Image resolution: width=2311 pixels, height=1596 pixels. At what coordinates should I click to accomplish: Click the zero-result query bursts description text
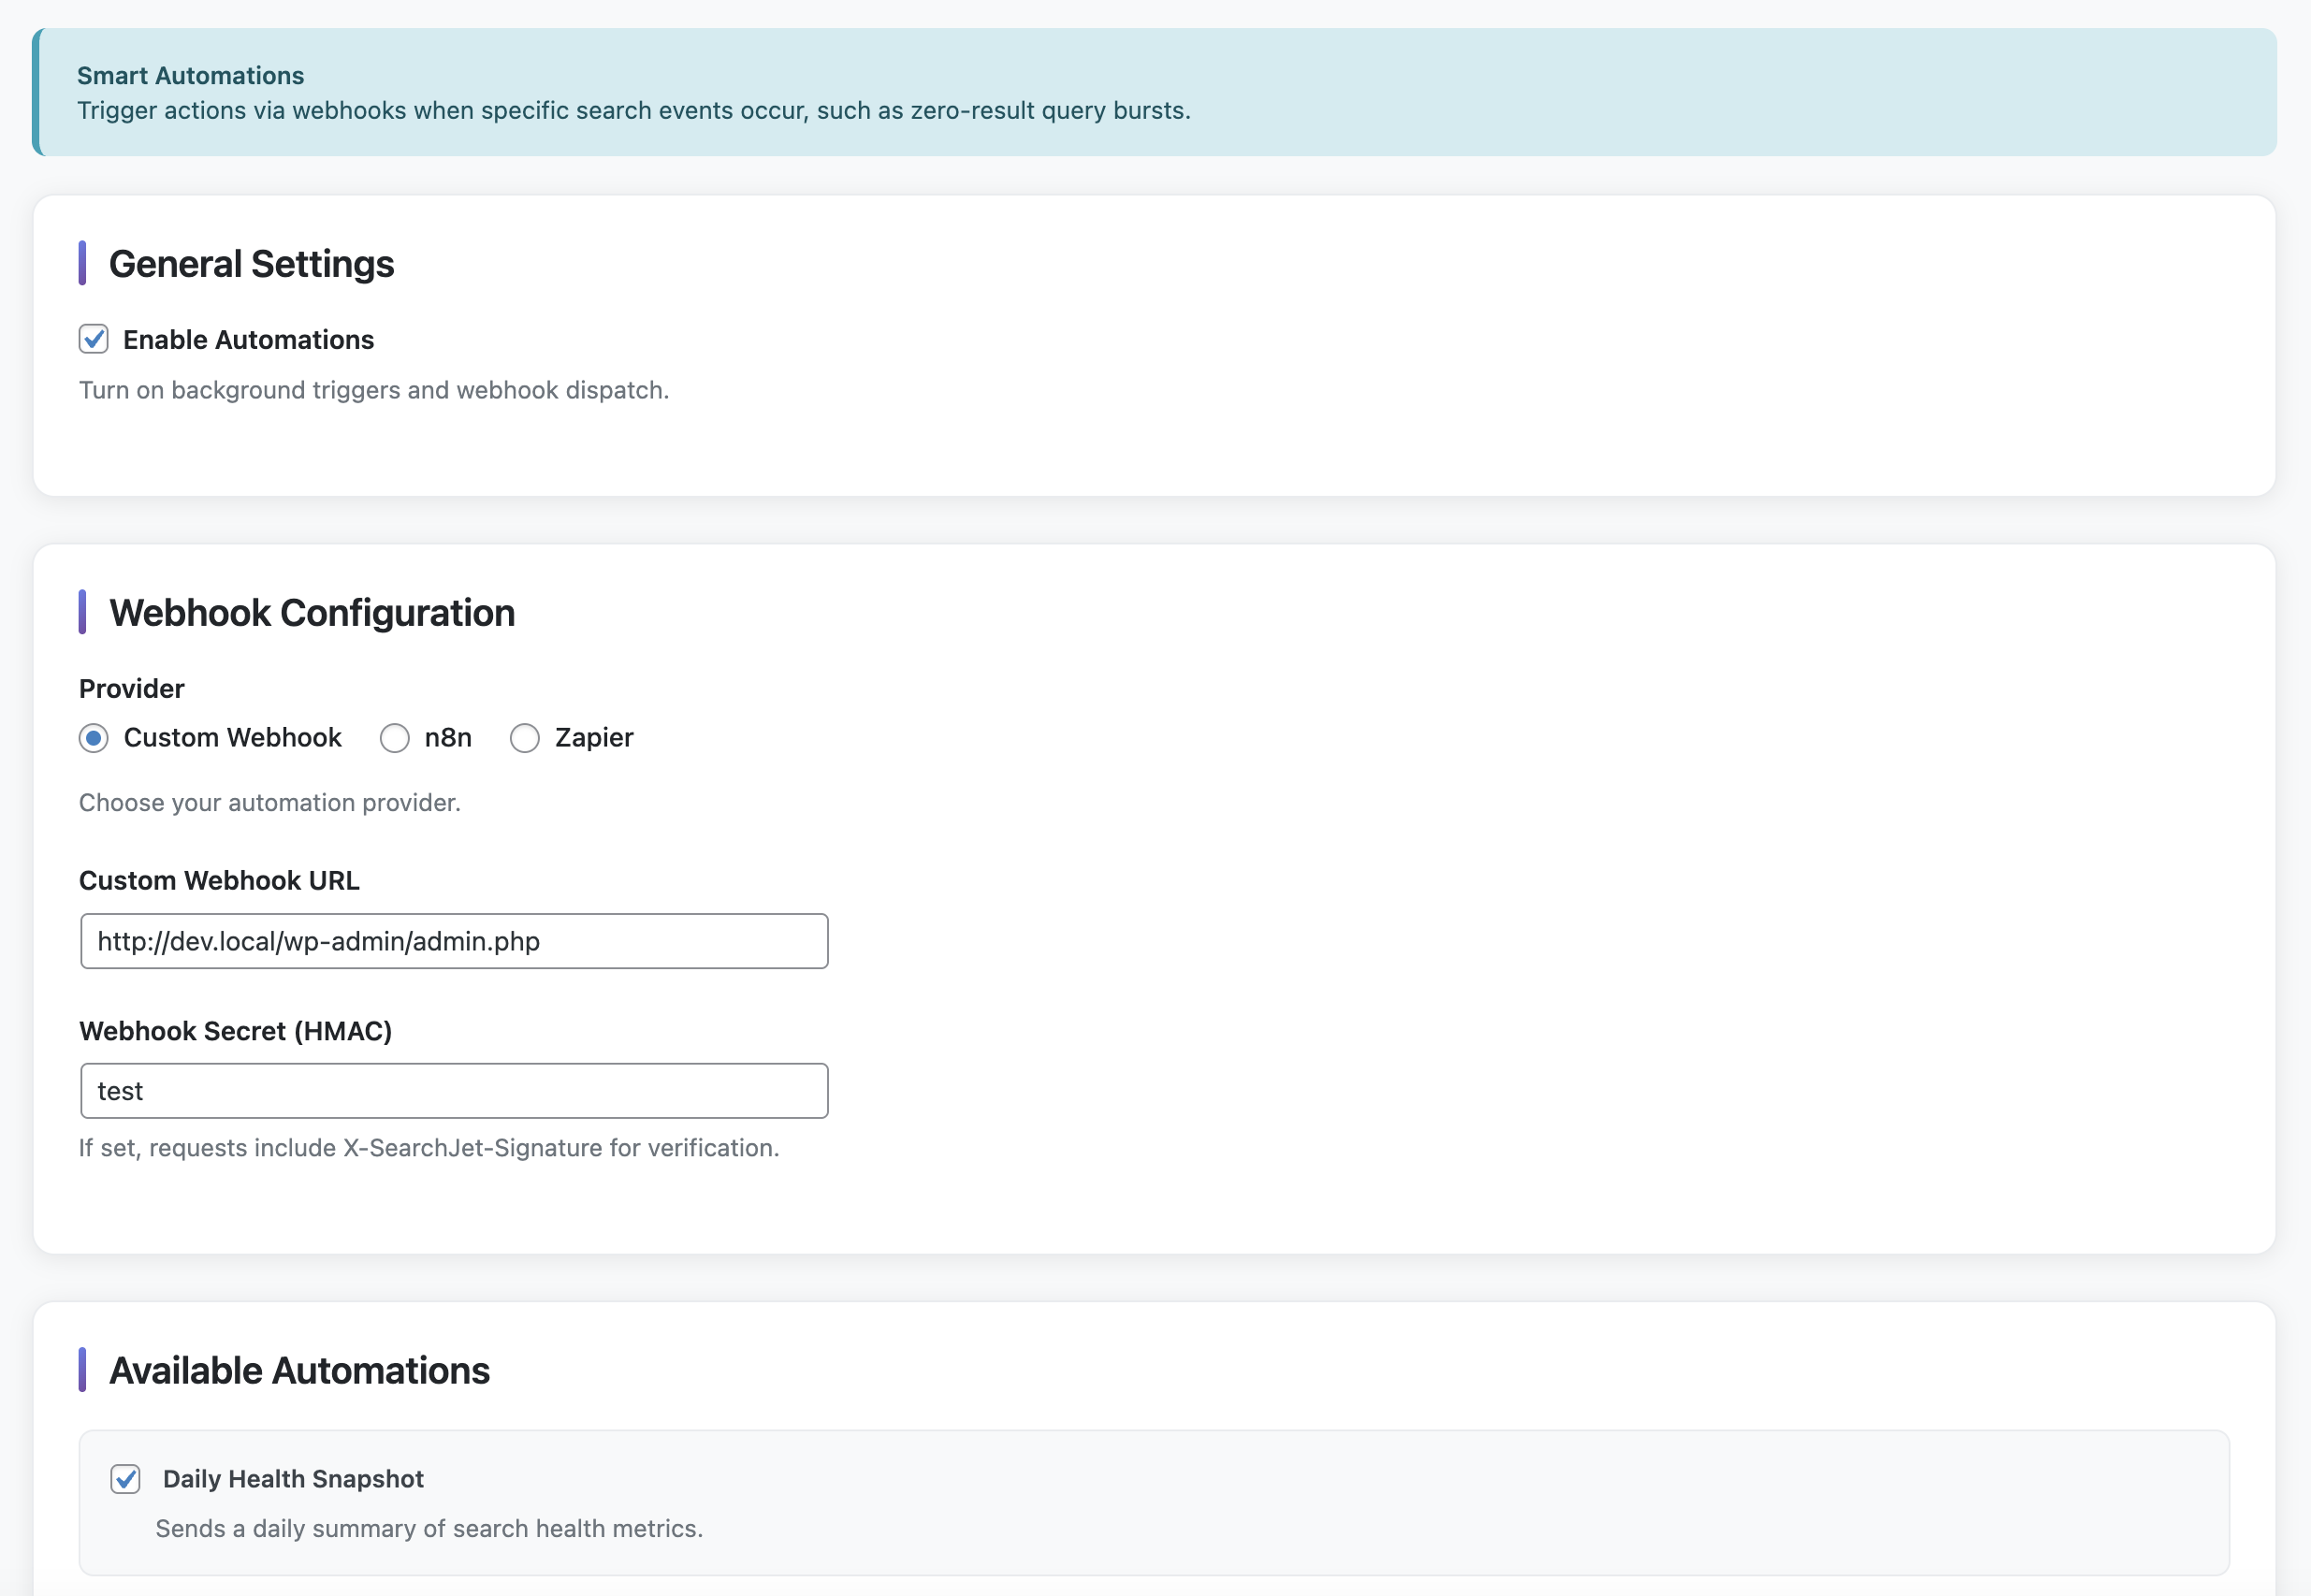click(x=634, y=111)
